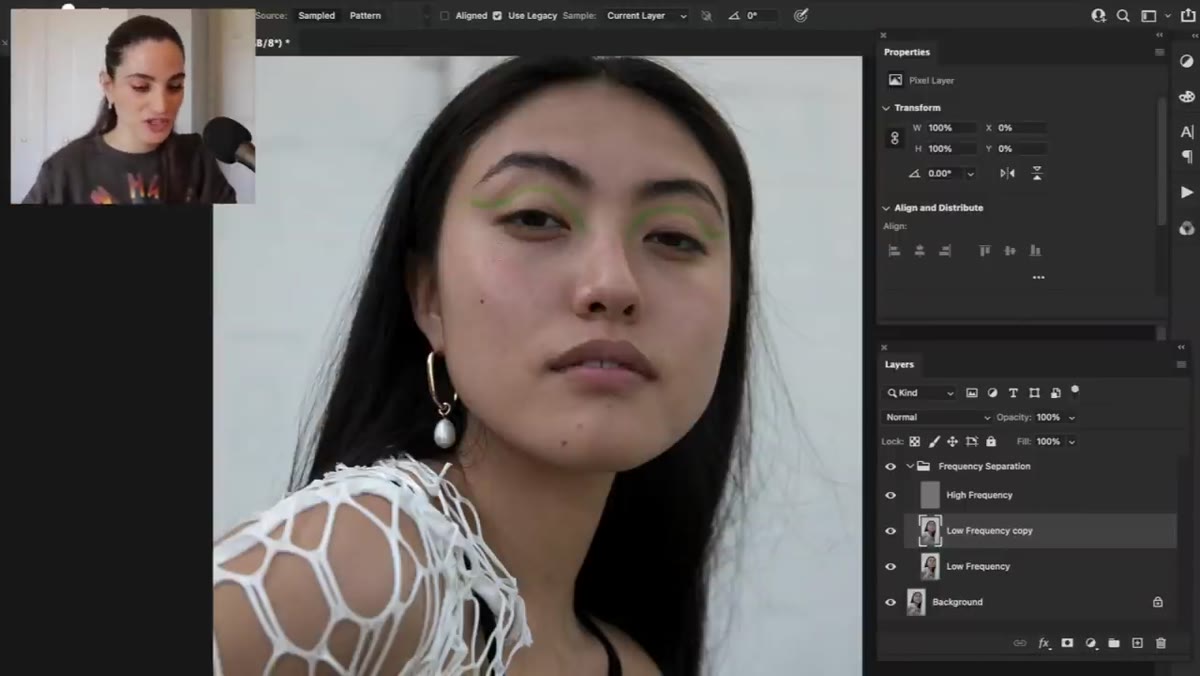This screenshot has width=1200, height=676.
Task: Open the Channels icon at bottom of side dock
Action: tap(1187, 228)
